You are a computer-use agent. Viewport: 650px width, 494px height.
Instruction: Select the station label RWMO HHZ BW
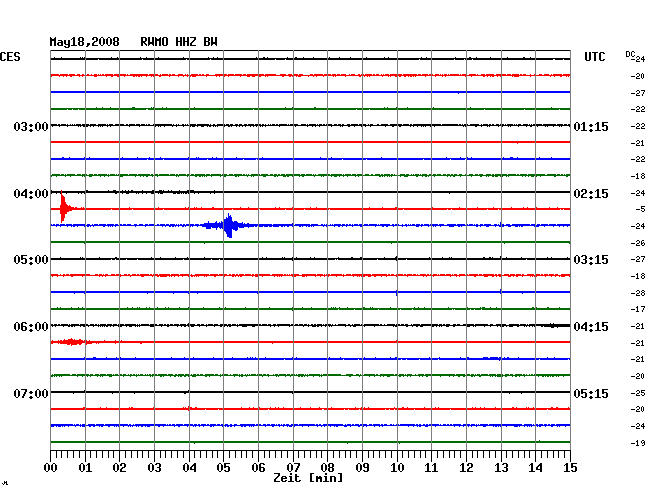179,42
